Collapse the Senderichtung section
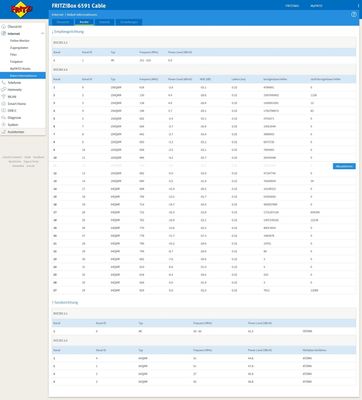 point(65,302)
